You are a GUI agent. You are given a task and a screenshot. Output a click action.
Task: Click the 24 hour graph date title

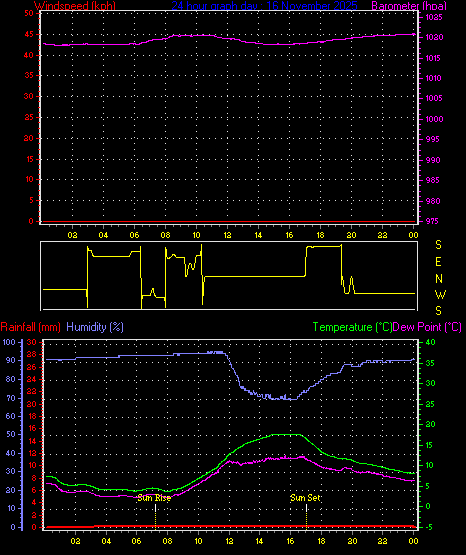click(x=264, y=6)
